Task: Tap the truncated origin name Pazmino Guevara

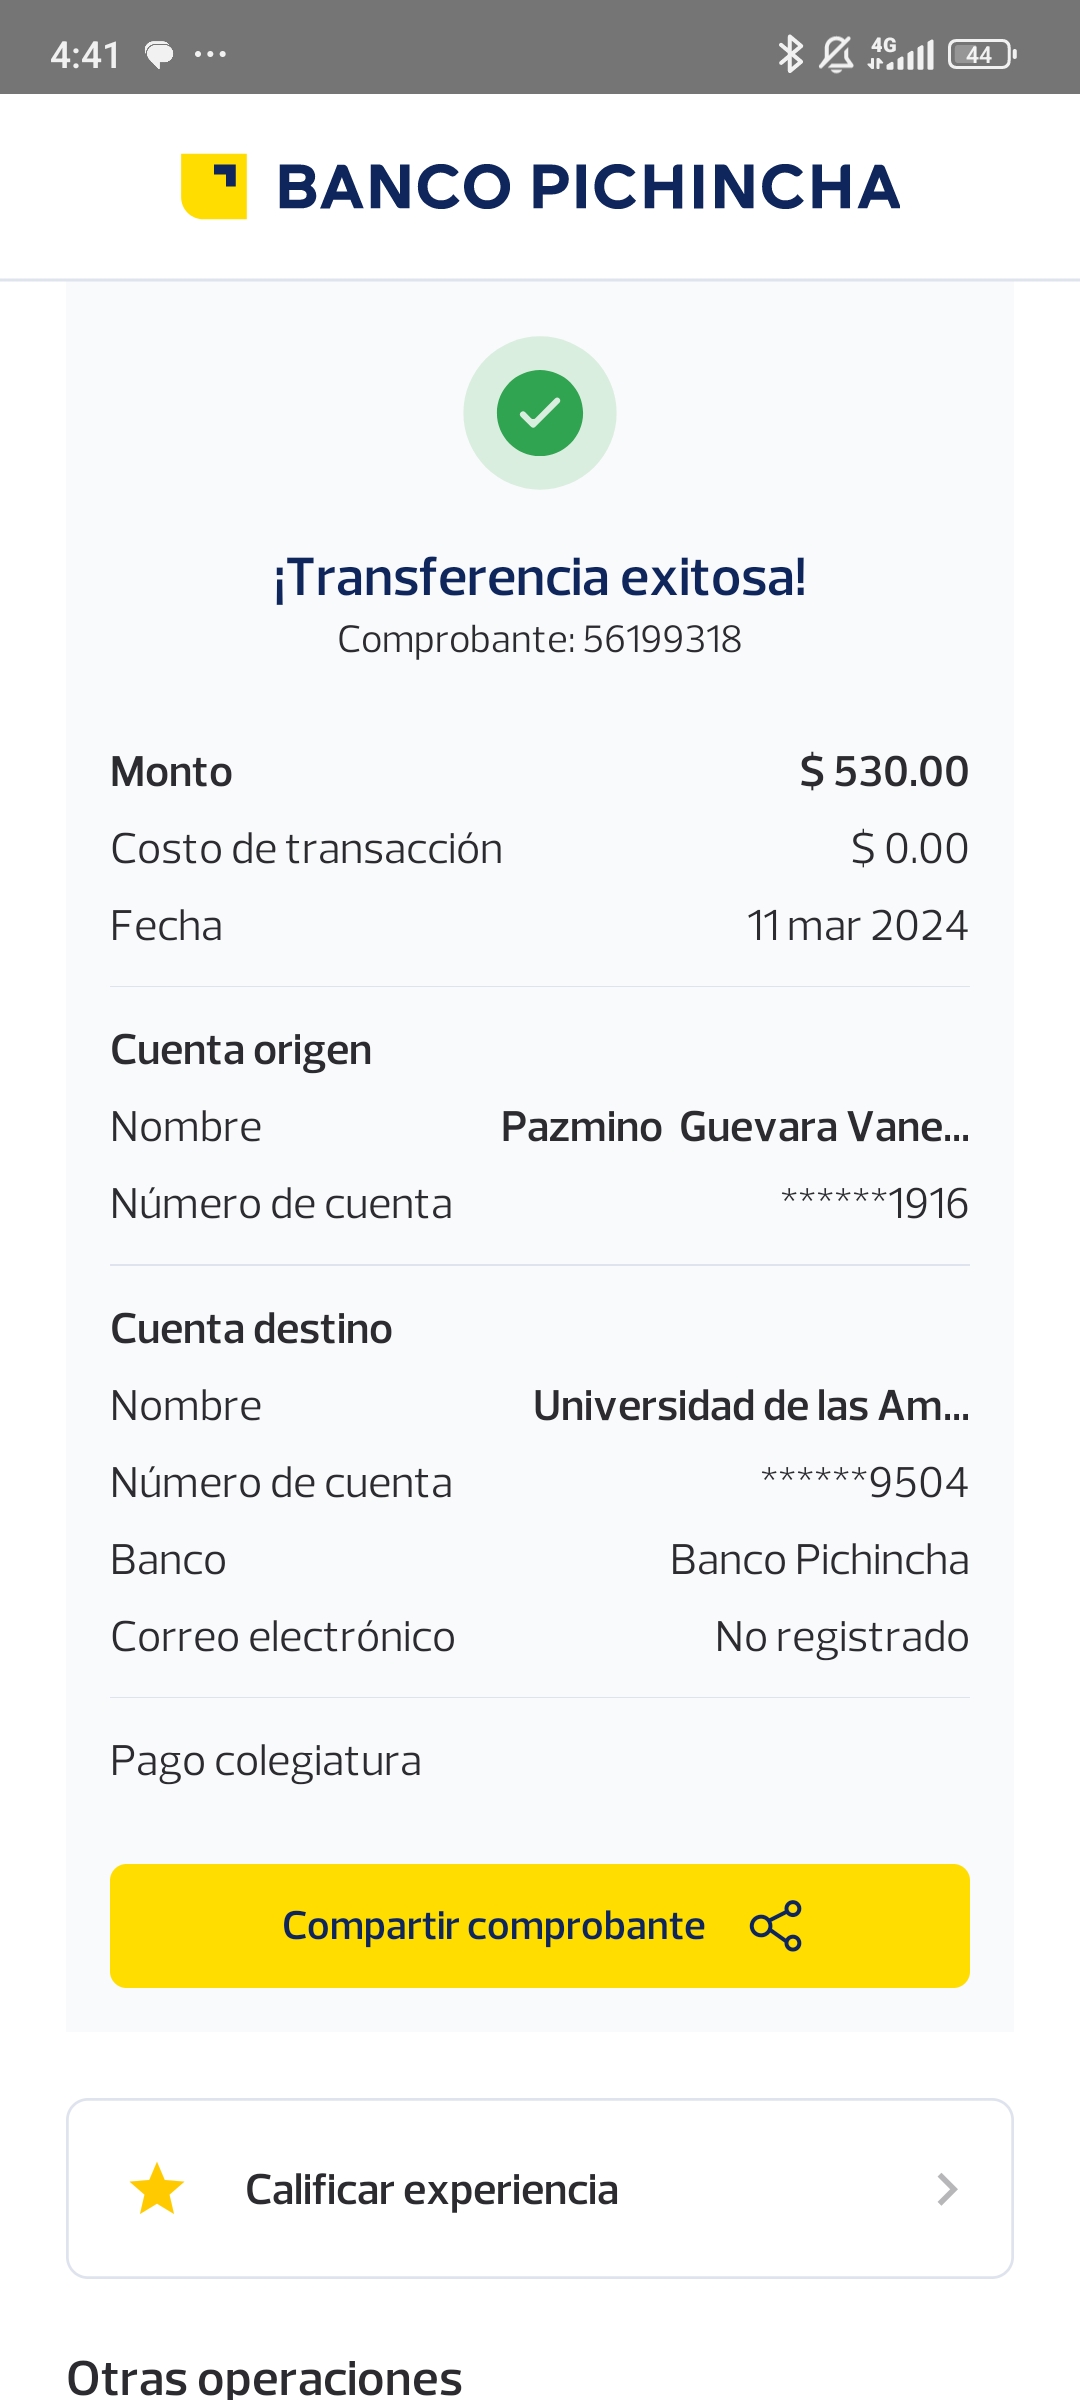Action: (x=735, y=1127)
